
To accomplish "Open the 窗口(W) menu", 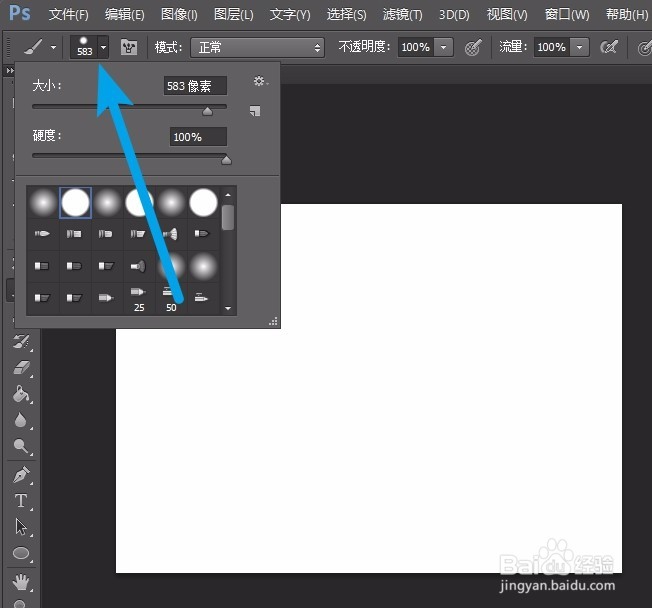I will coord(567,15).
